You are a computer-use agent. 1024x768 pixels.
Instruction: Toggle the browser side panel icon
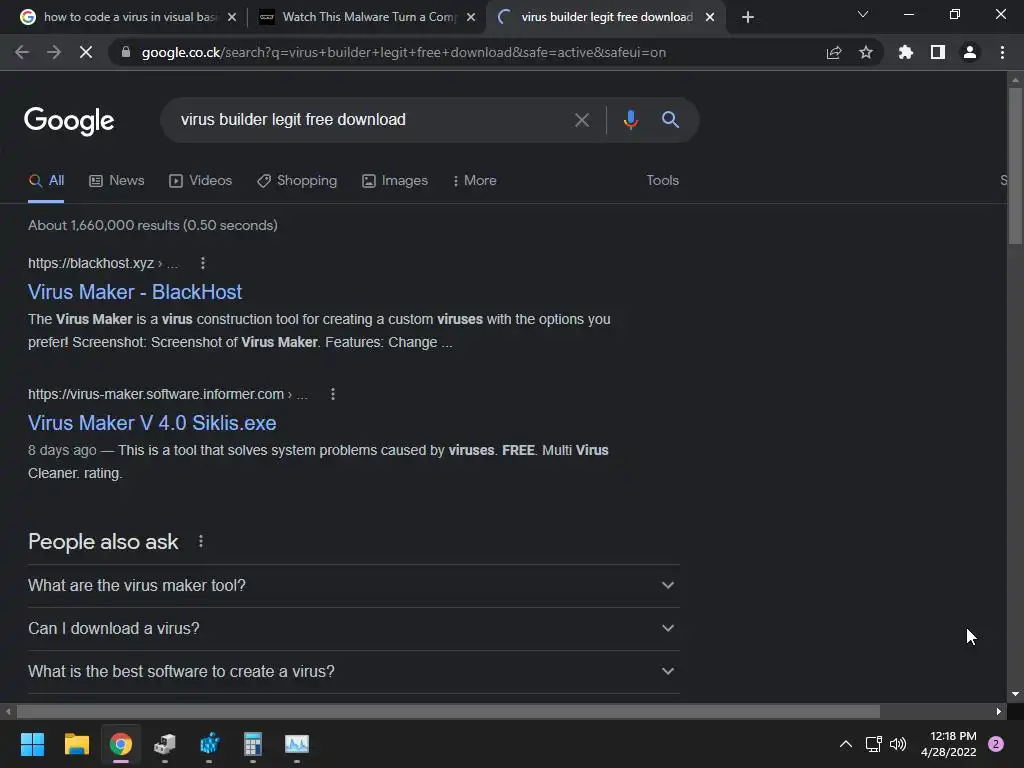938,52
